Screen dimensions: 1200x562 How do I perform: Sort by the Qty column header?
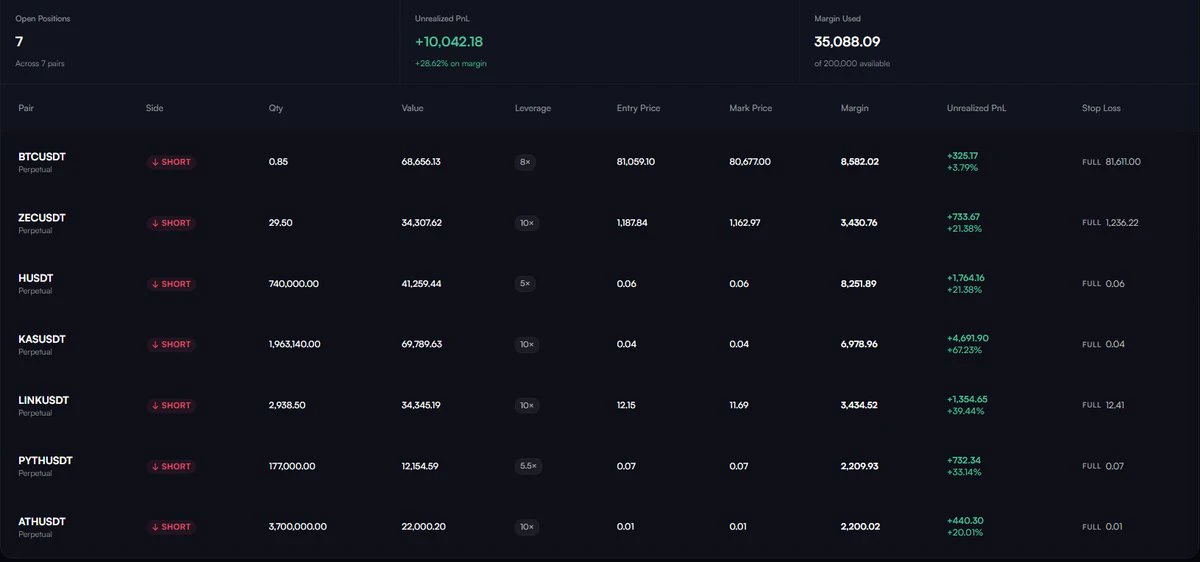(x=276, y=108)
